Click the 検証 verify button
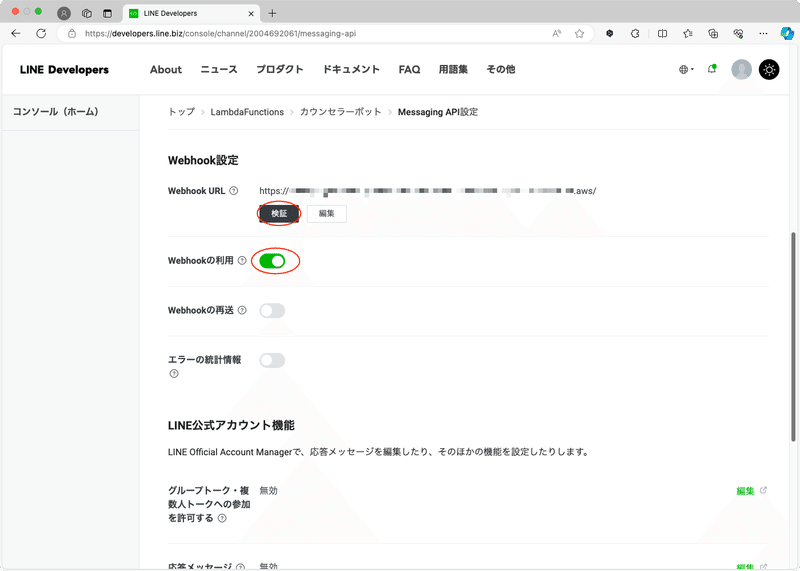800x571 pixels. pos(279,213)
